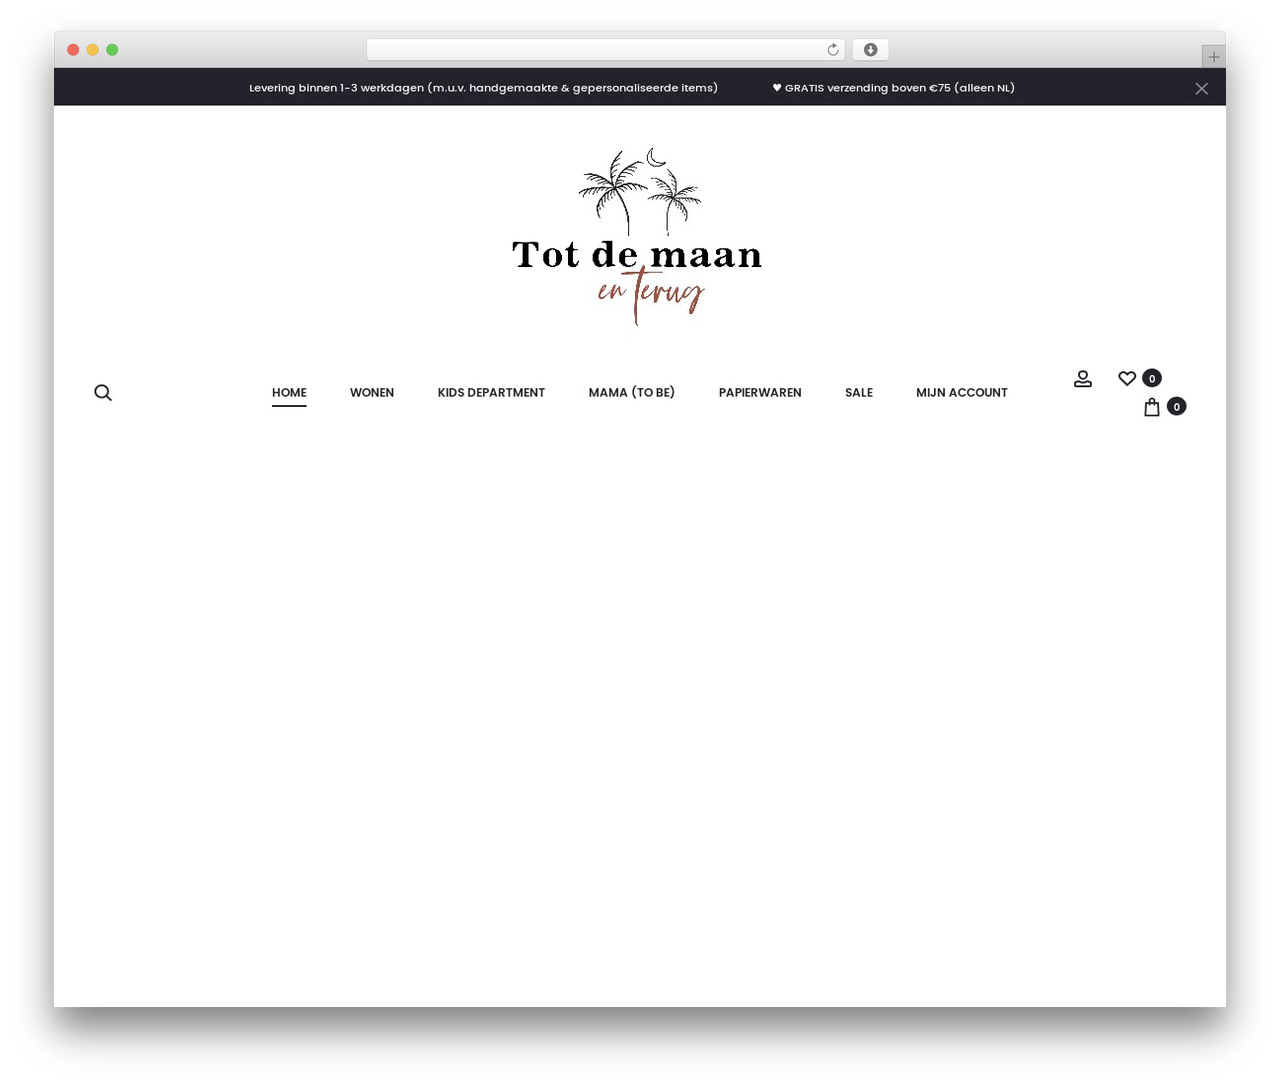This screenshot has height=1084, width=1280.
Task: Reload the page using the refresh icon
Action: 833,50
